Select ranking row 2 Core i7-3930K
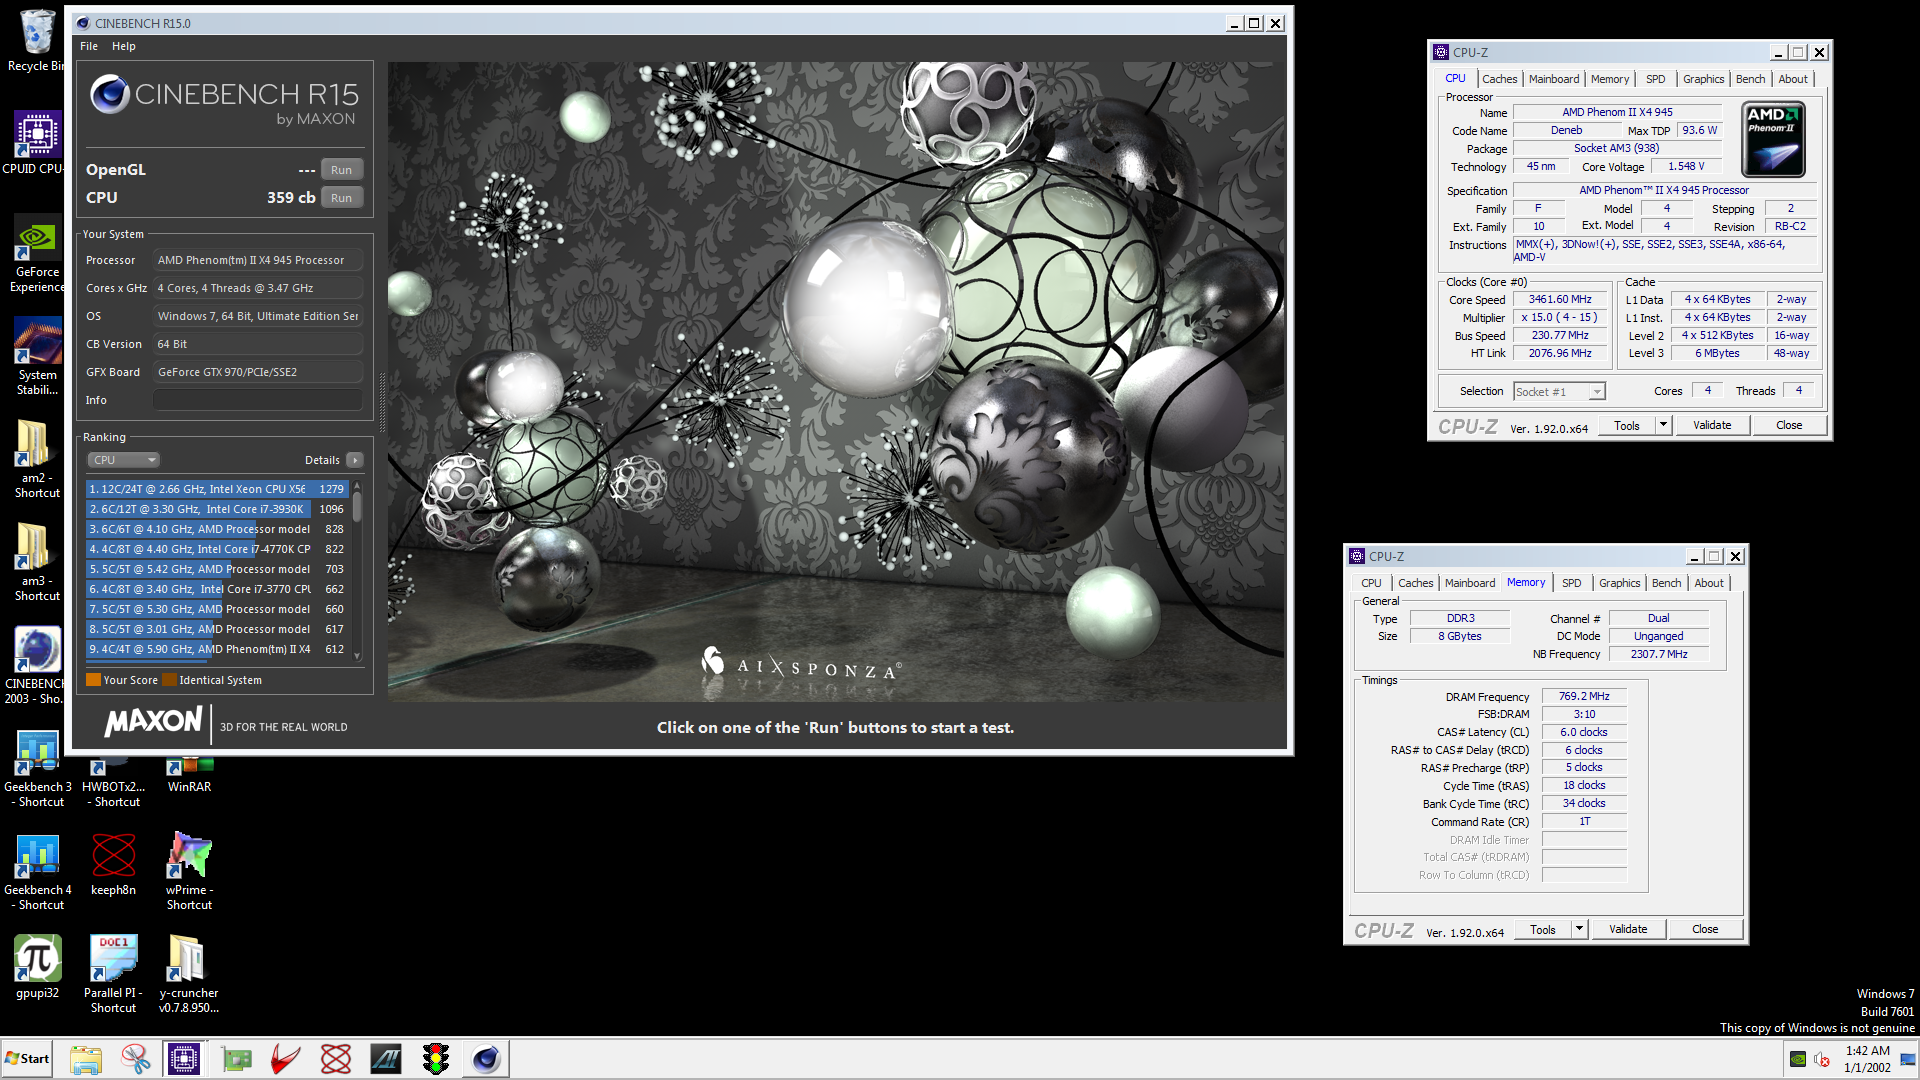The width and height of the screenshot is (1920, 1080). 217,509
